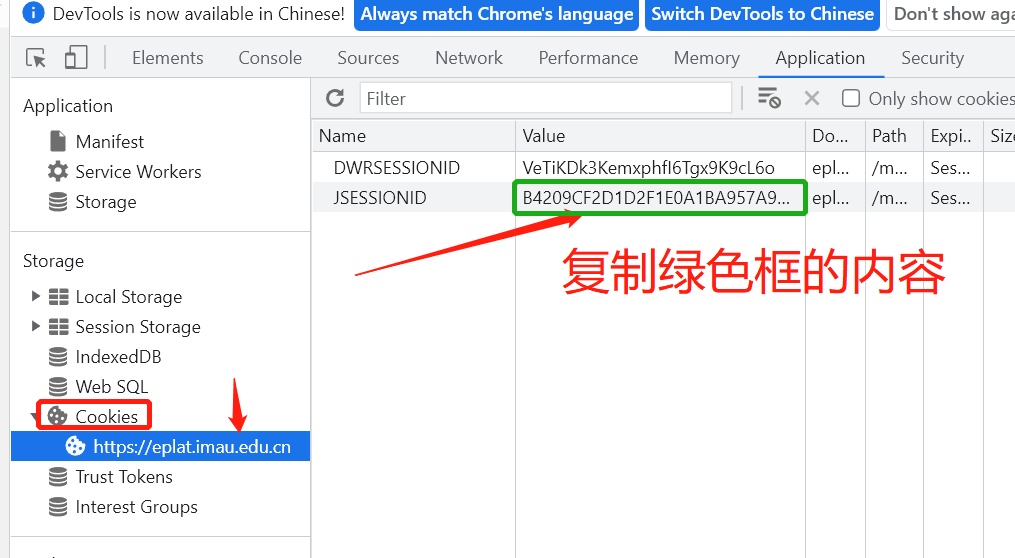Select Session Storage in the sidebar
This screenshot has width=1015, height=558.
point(138,327)
